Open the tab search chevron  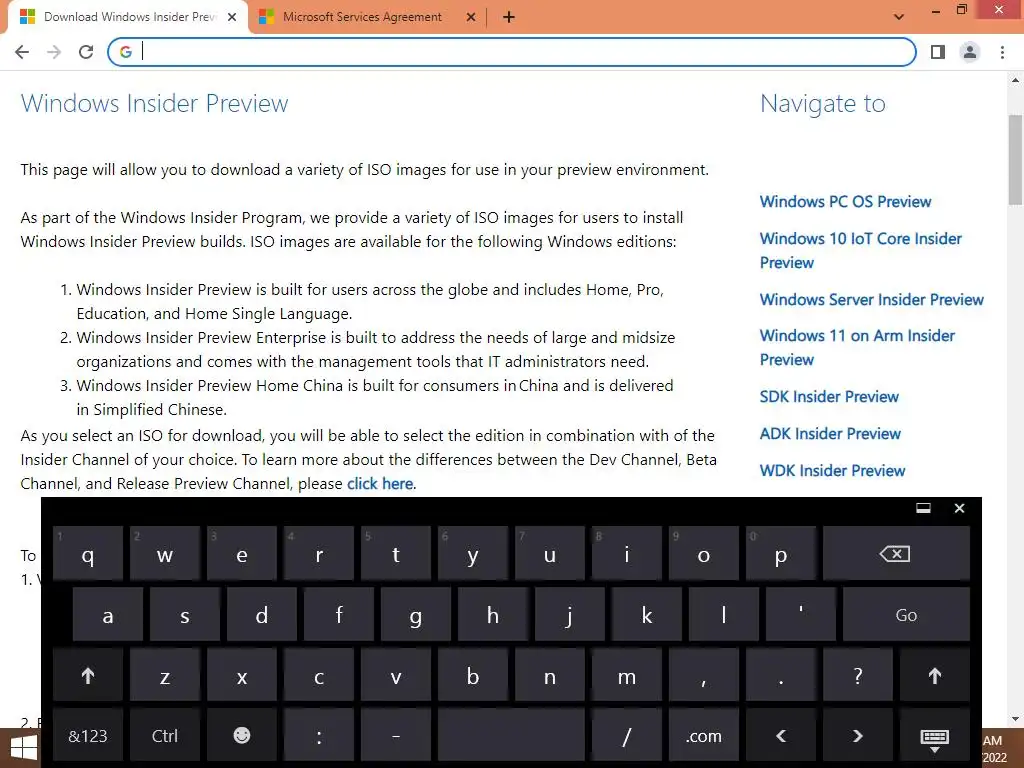coord(899,17)
